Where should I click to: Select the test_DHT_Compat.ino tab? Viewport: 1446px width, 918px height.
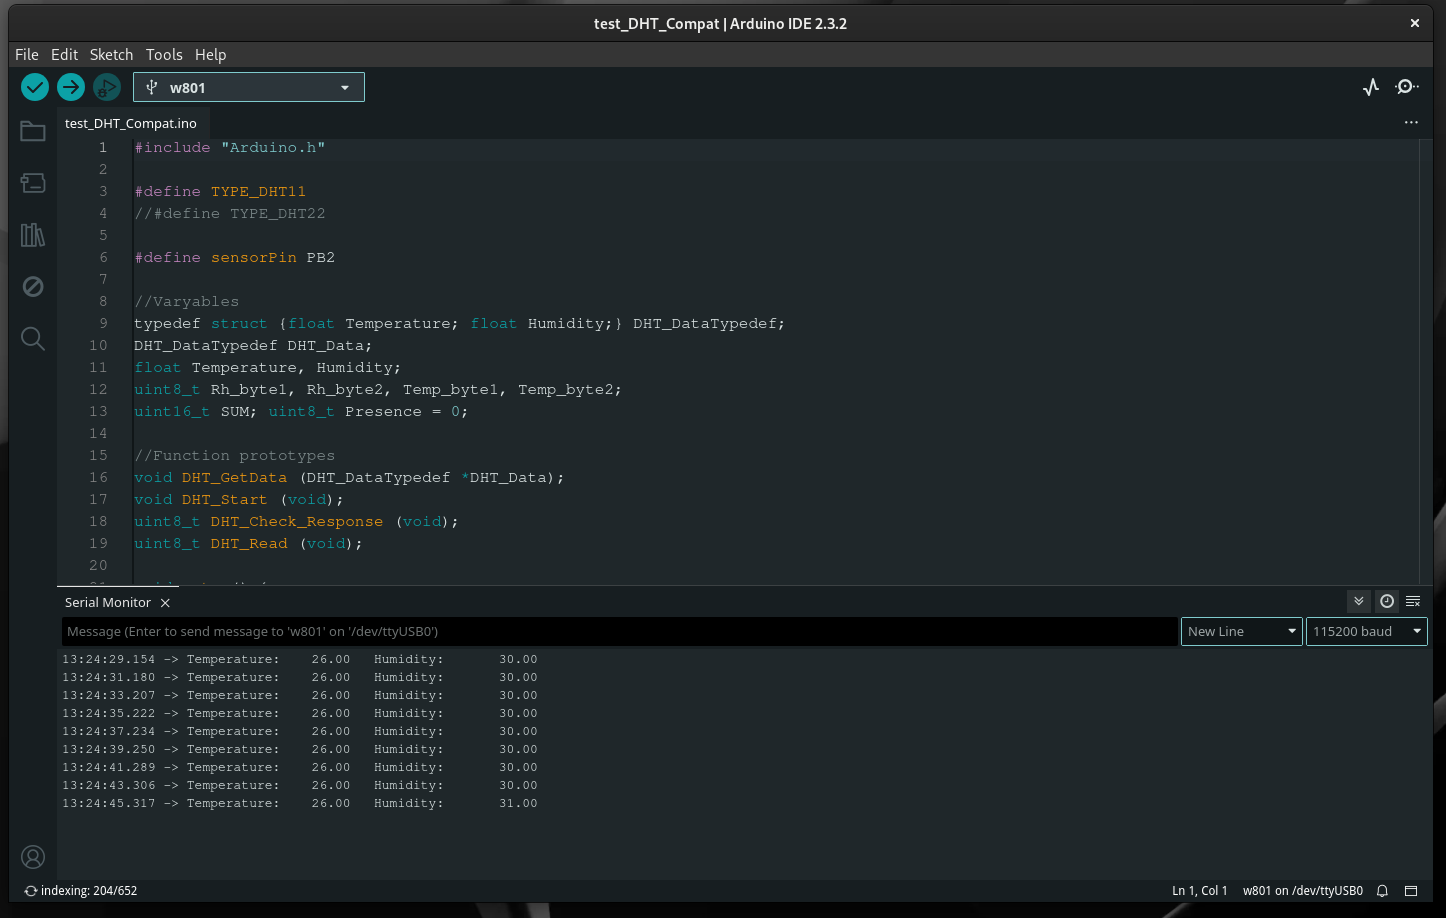[131, 123]
